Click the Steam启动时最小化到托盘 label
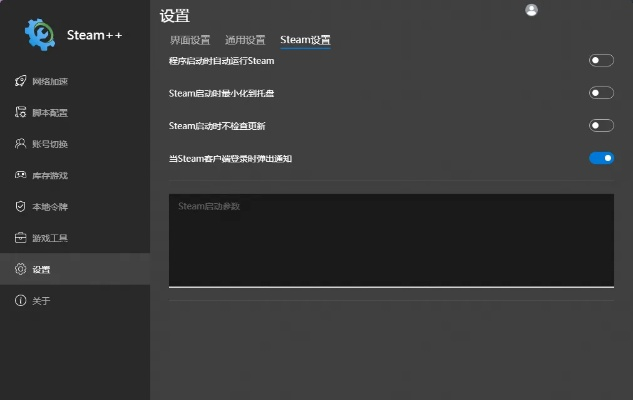The height and width of the screenshot is (400, 633). pyautogui.click(x=221, y=93)
